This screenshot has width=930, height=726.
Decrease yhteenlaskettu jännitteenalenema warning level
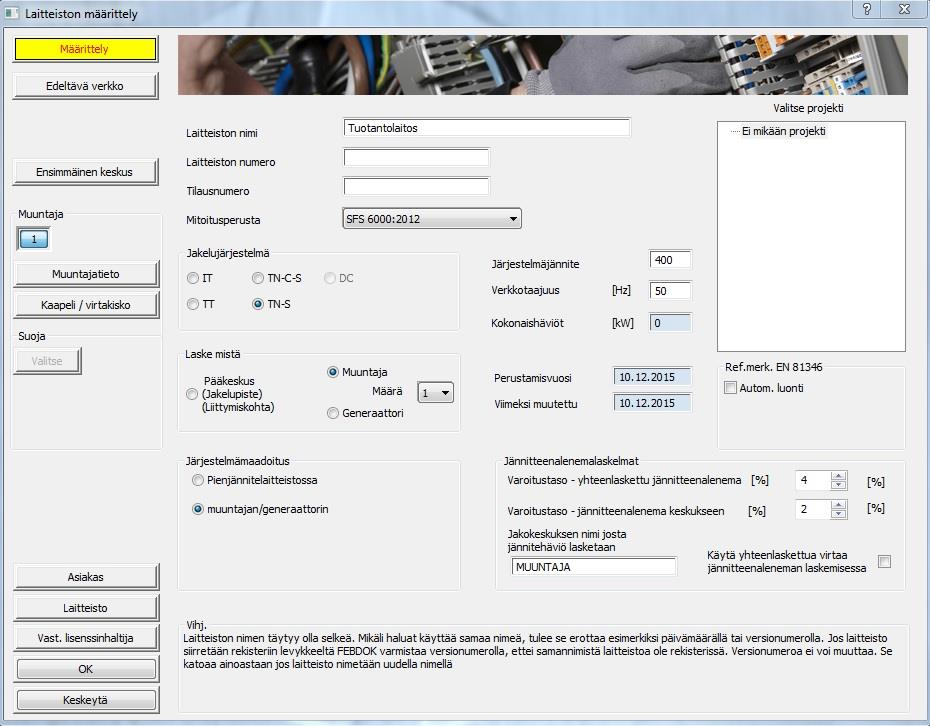(839, 485)
